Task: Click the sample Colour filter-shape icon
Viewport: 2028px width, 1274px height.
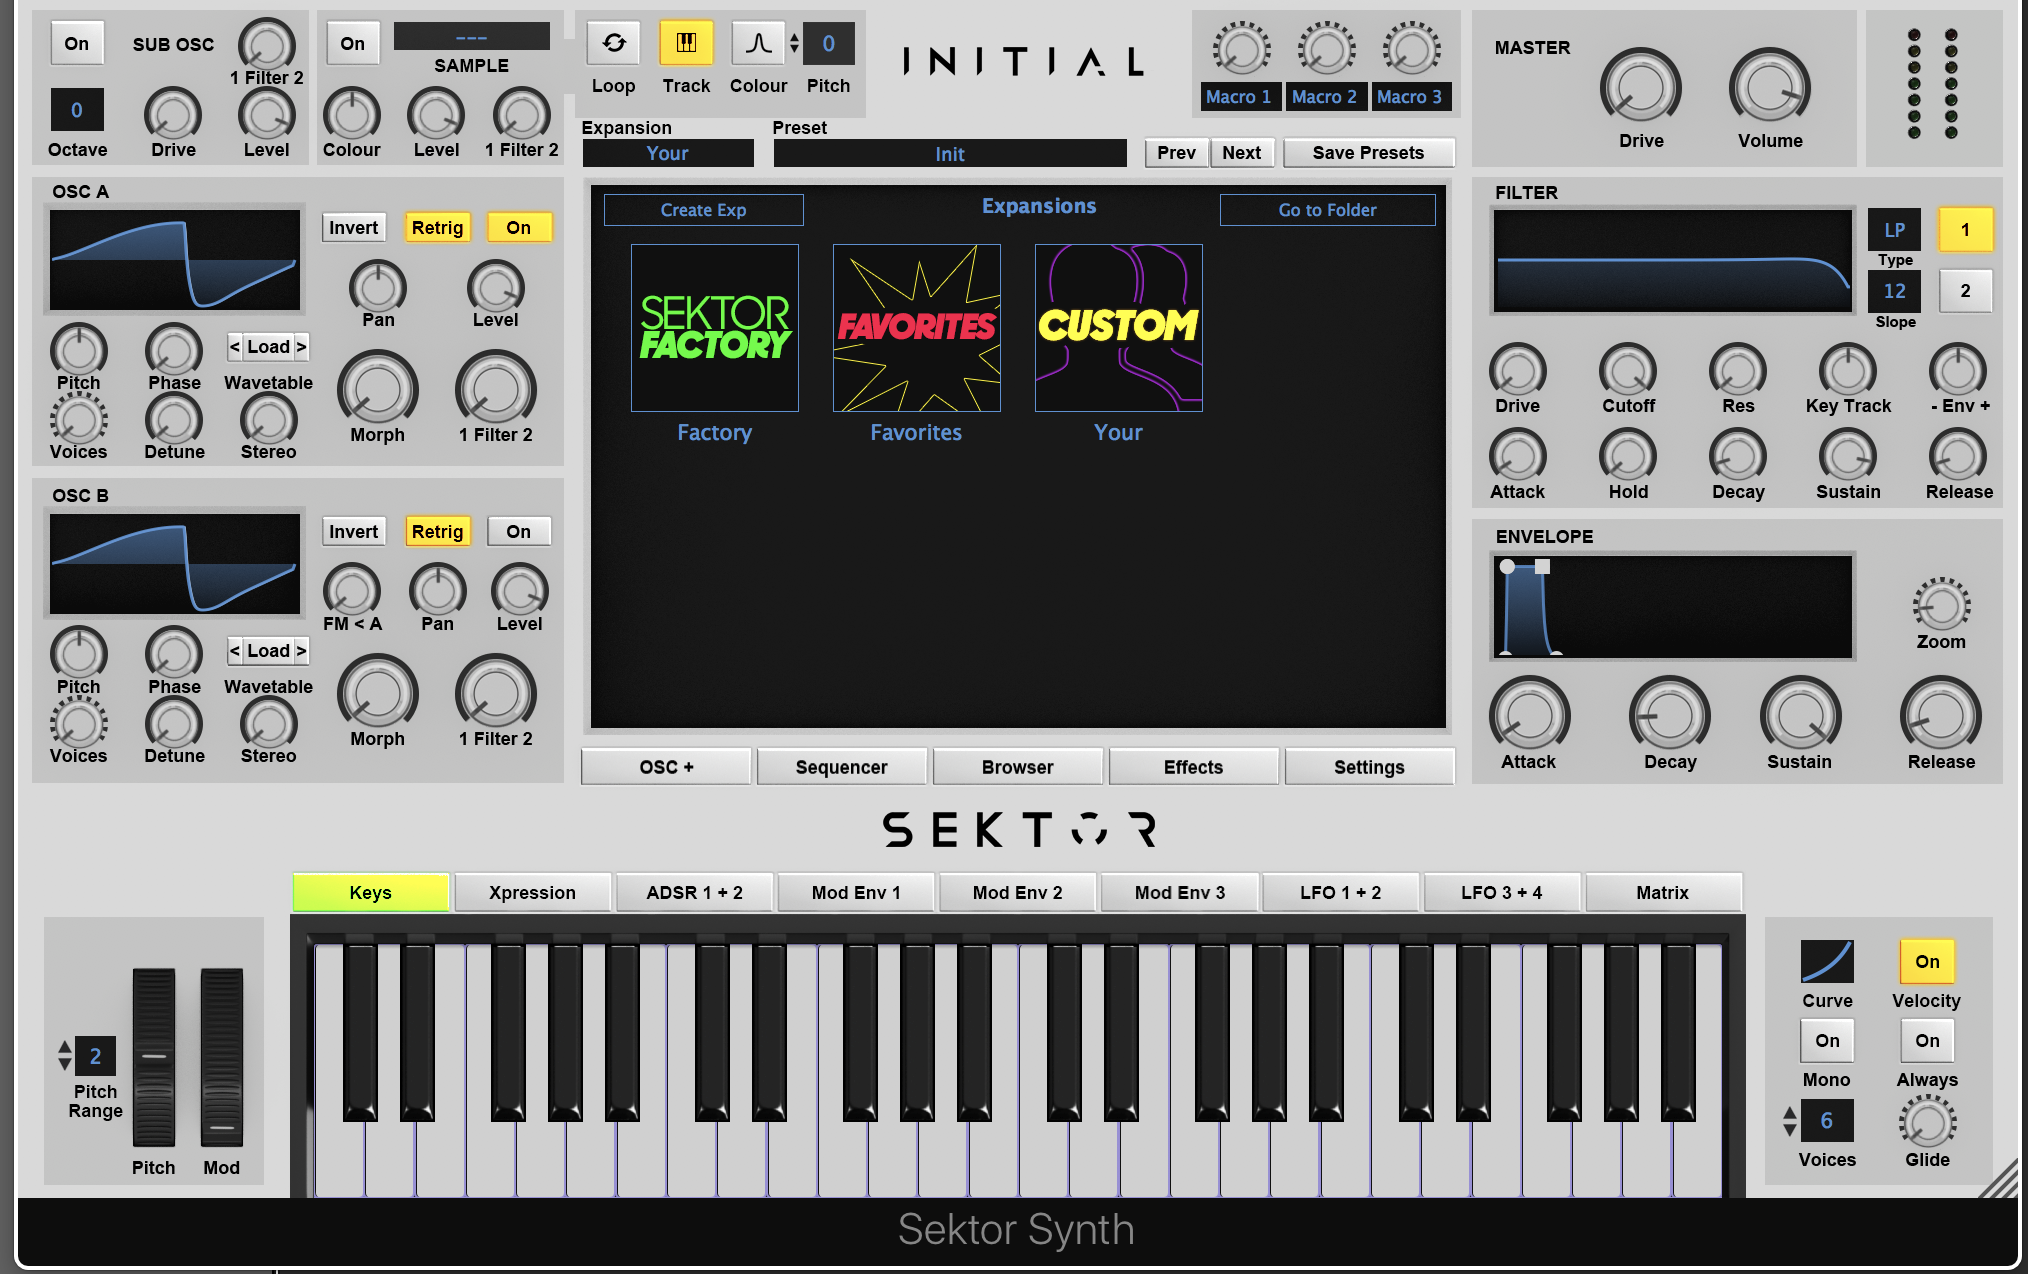Action: point(758,43)
